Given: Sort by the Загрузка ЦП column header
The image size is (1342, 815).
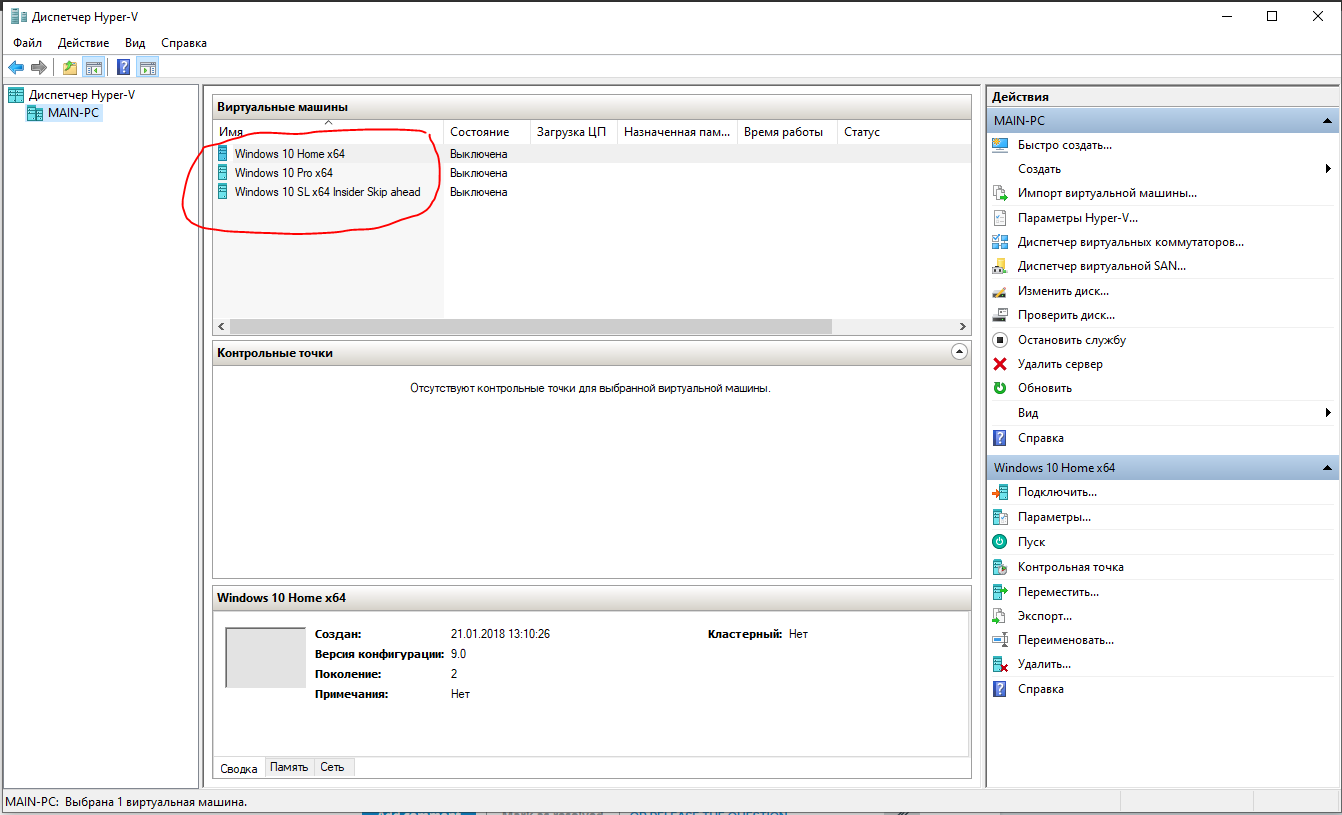Looking at the screenshot, I should (574, 132).
